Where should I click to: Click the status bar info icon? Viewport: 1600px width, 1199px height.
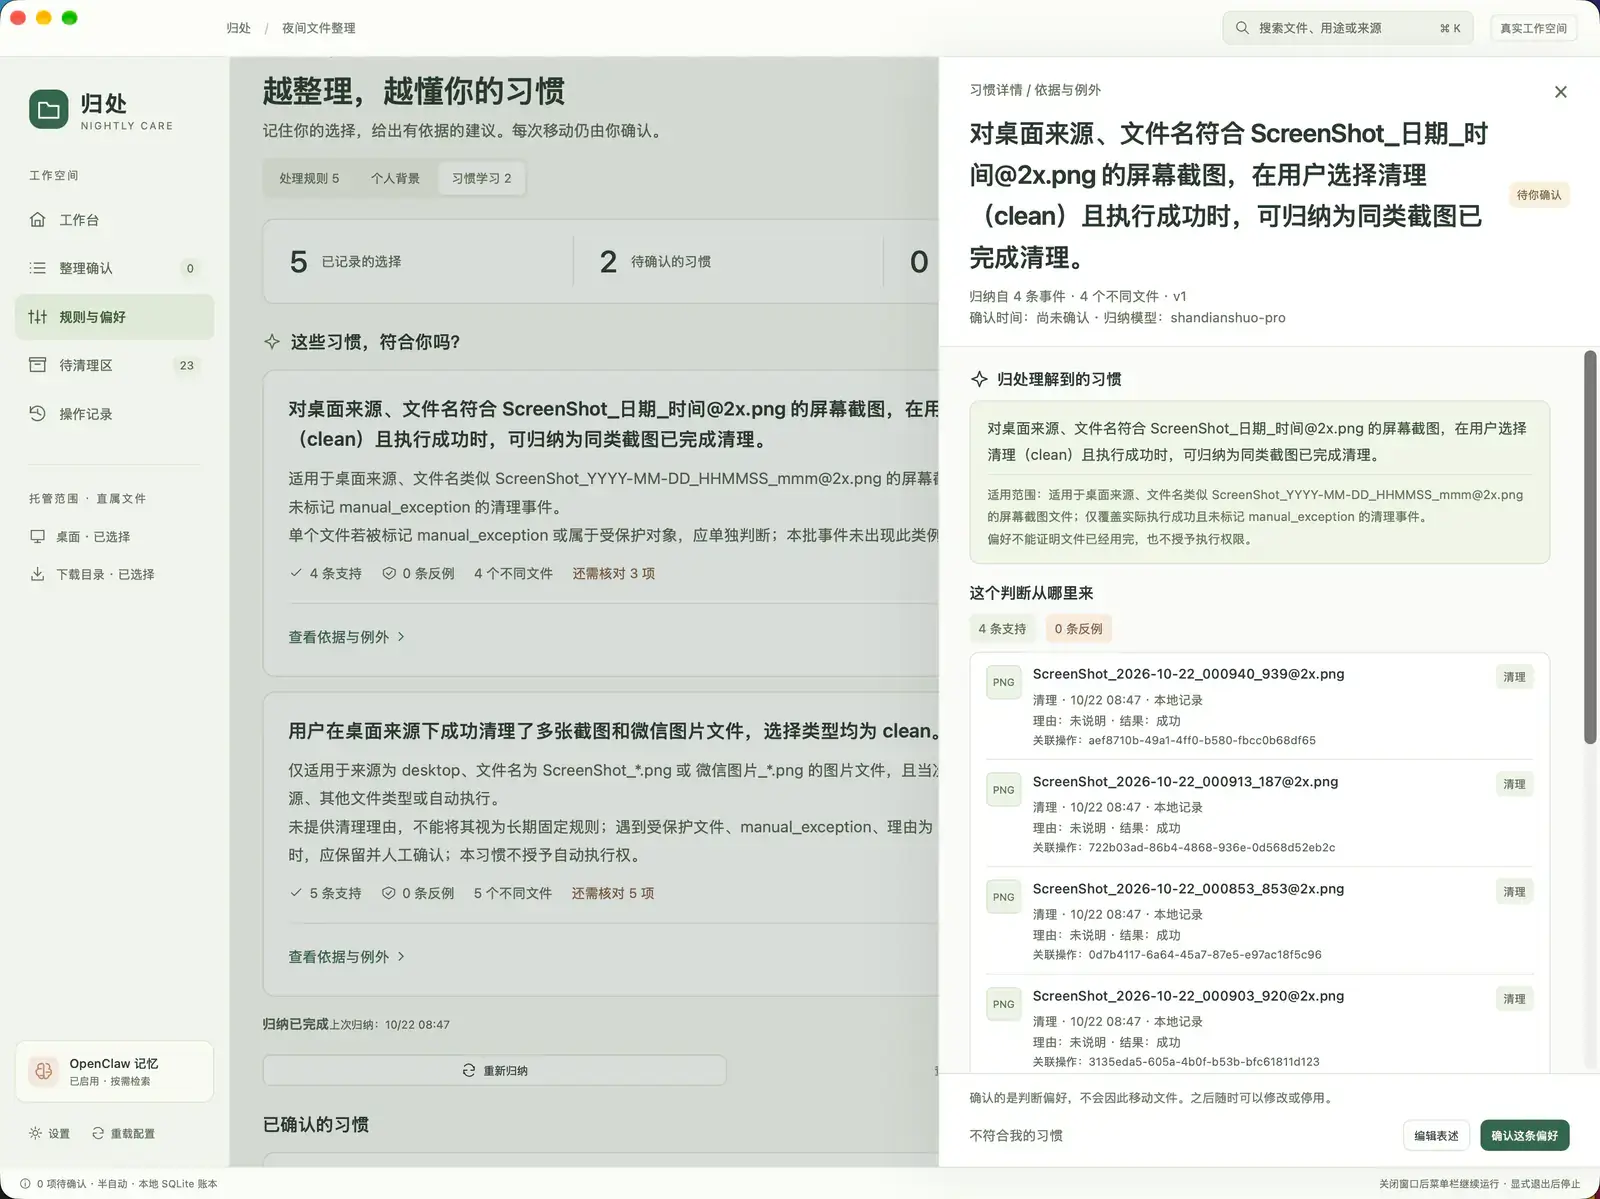[x=25, y=1183]
